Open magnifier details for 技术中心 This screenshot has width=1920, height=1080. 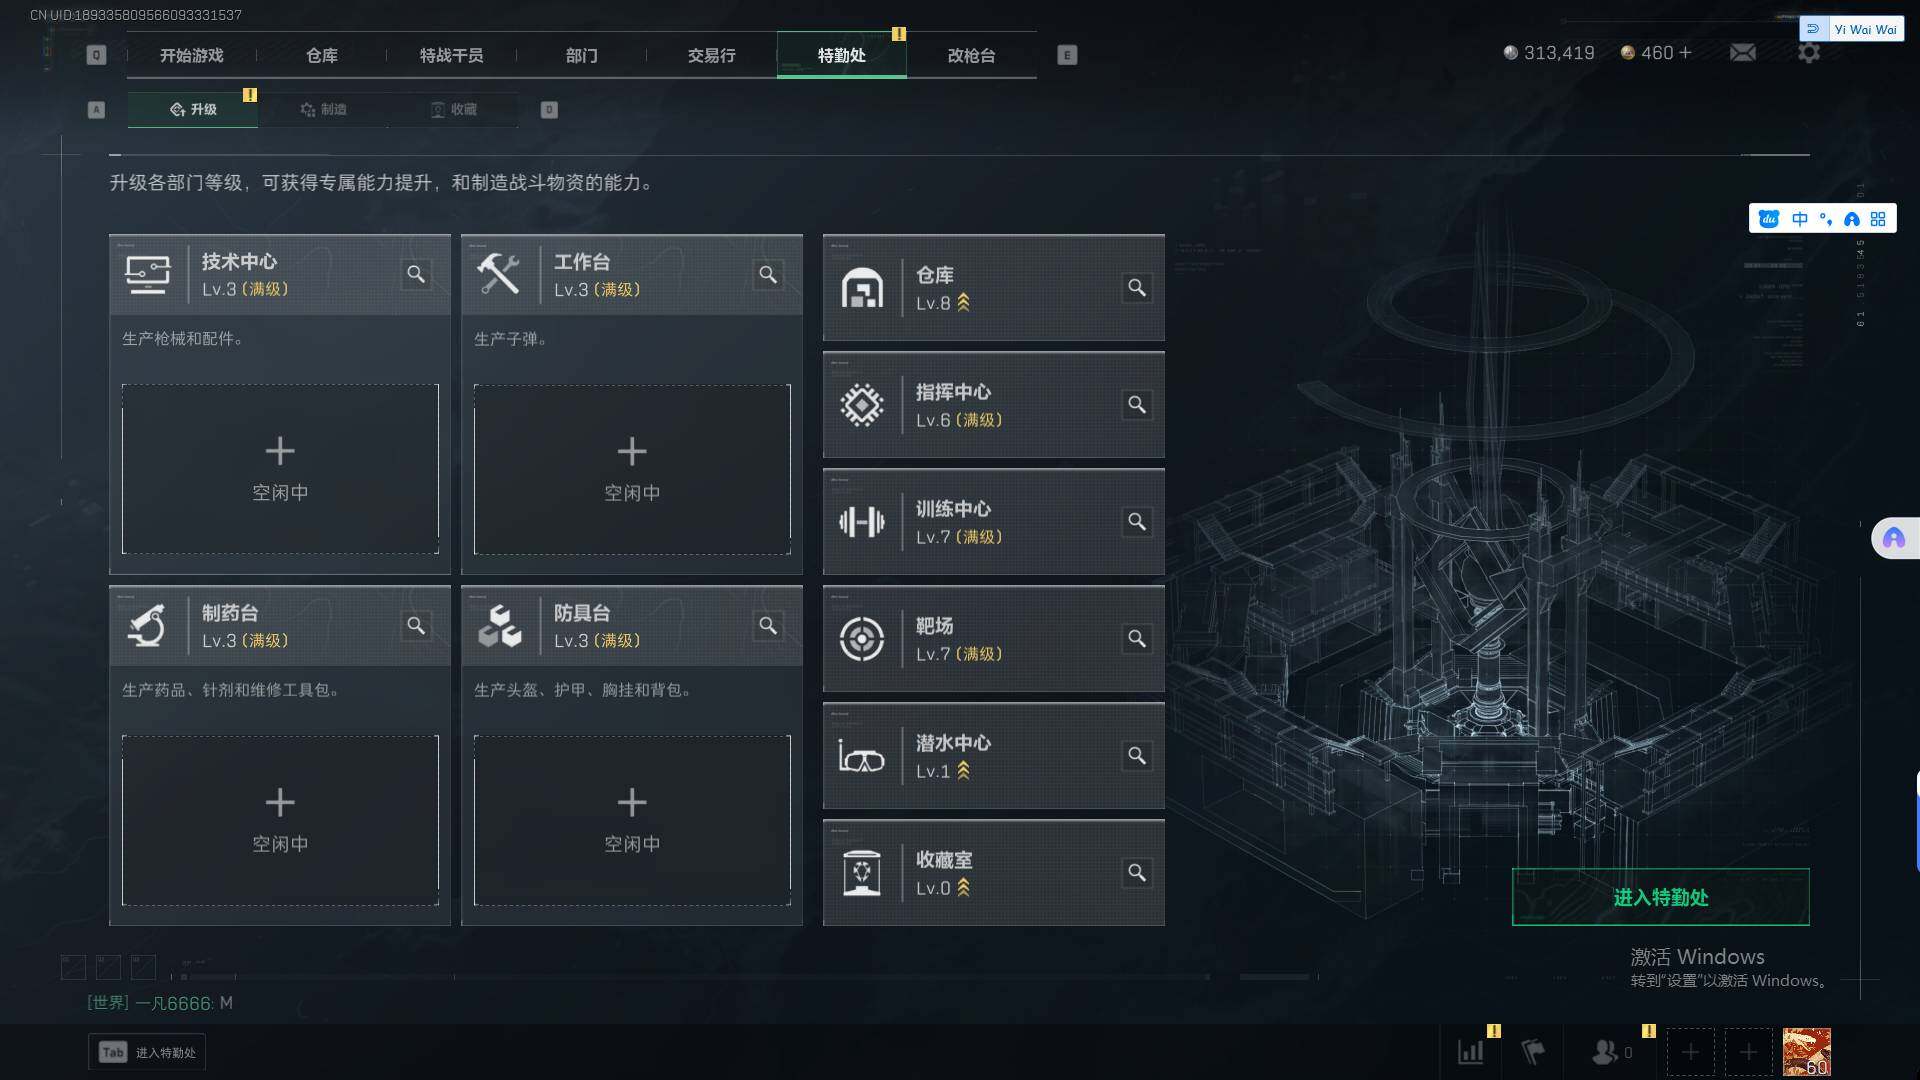pos(416,274)
